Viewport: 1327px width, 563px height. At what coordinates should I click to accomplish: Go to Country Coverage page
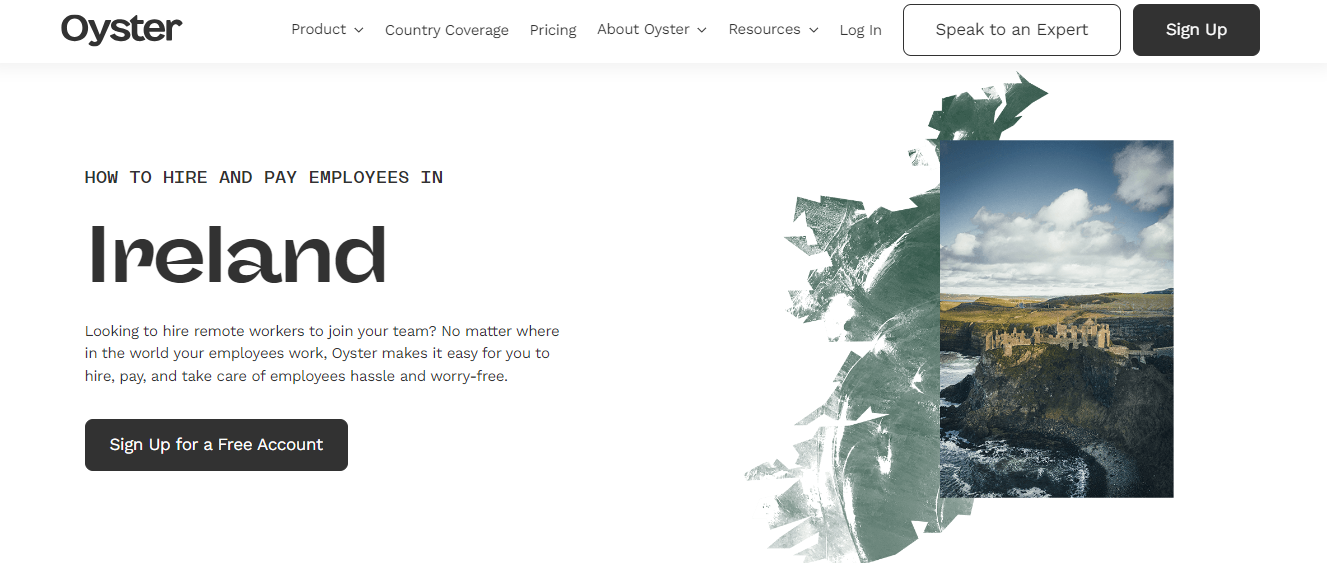coord(447,30)
